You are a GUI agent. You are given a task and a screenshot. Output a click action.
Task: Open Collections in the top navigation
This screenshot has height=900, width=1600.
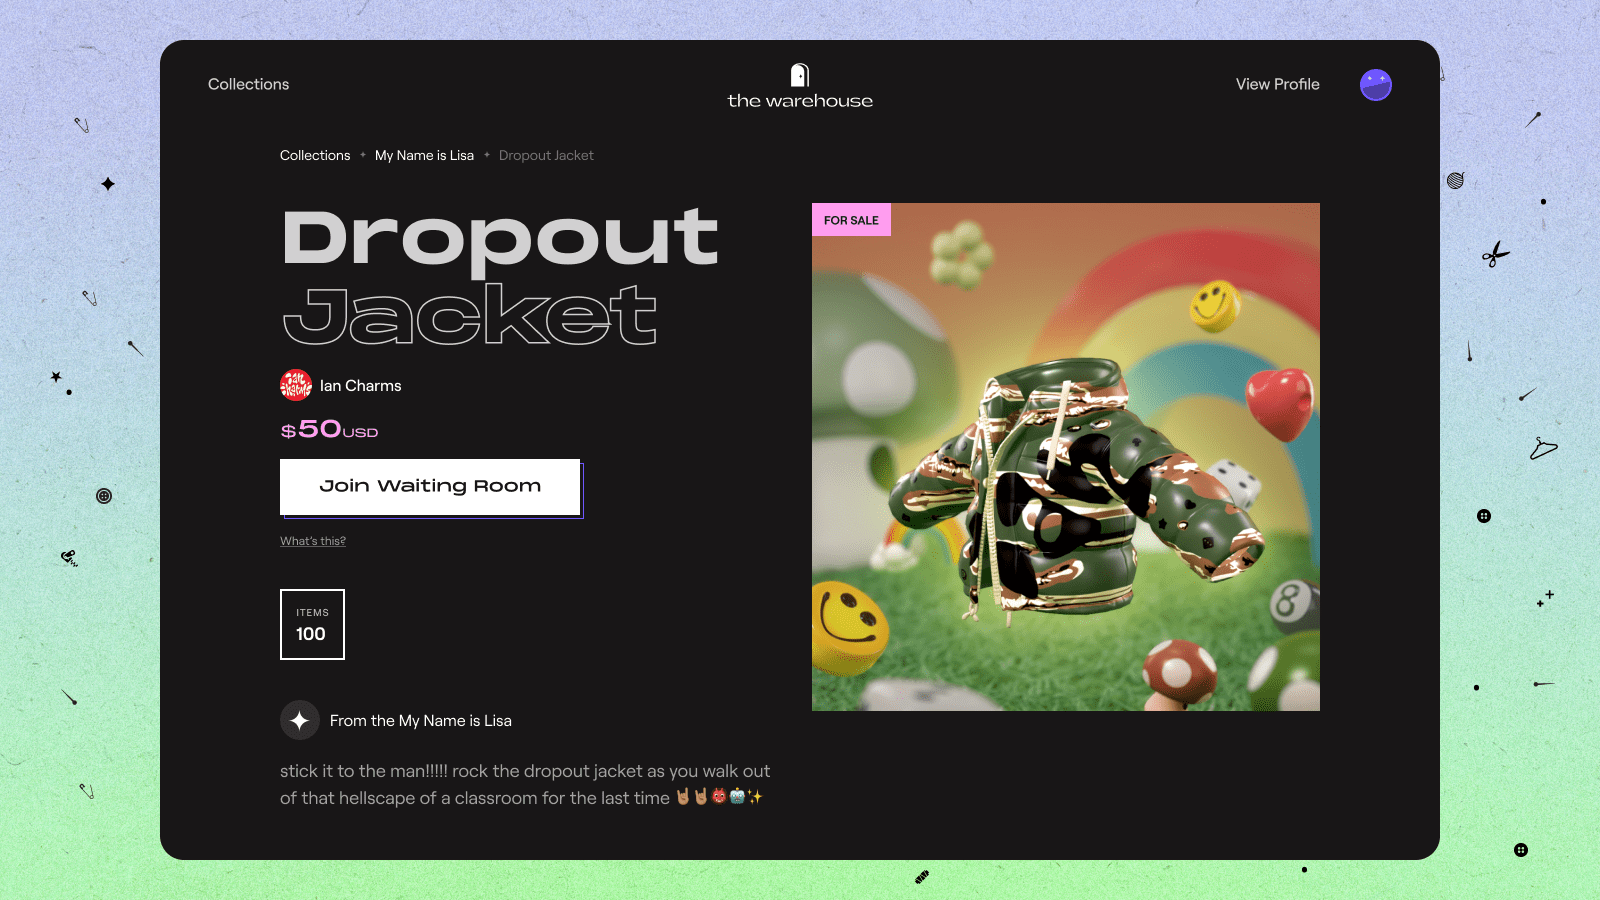(x=248, y=84)
